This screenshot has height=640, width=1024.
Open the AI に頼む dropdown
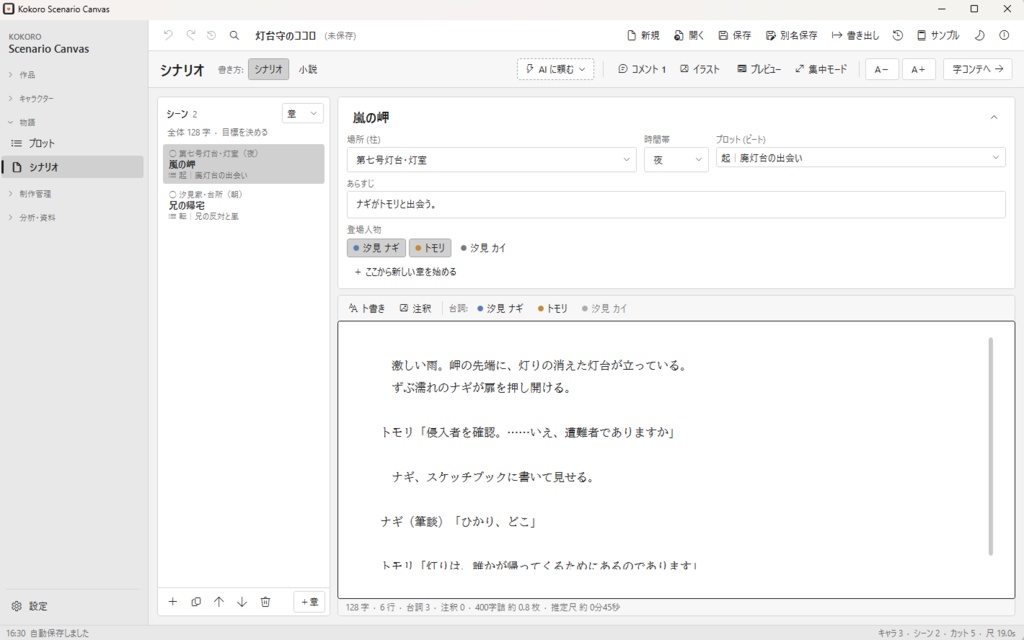pyautogui.click(x=555, y=69)
